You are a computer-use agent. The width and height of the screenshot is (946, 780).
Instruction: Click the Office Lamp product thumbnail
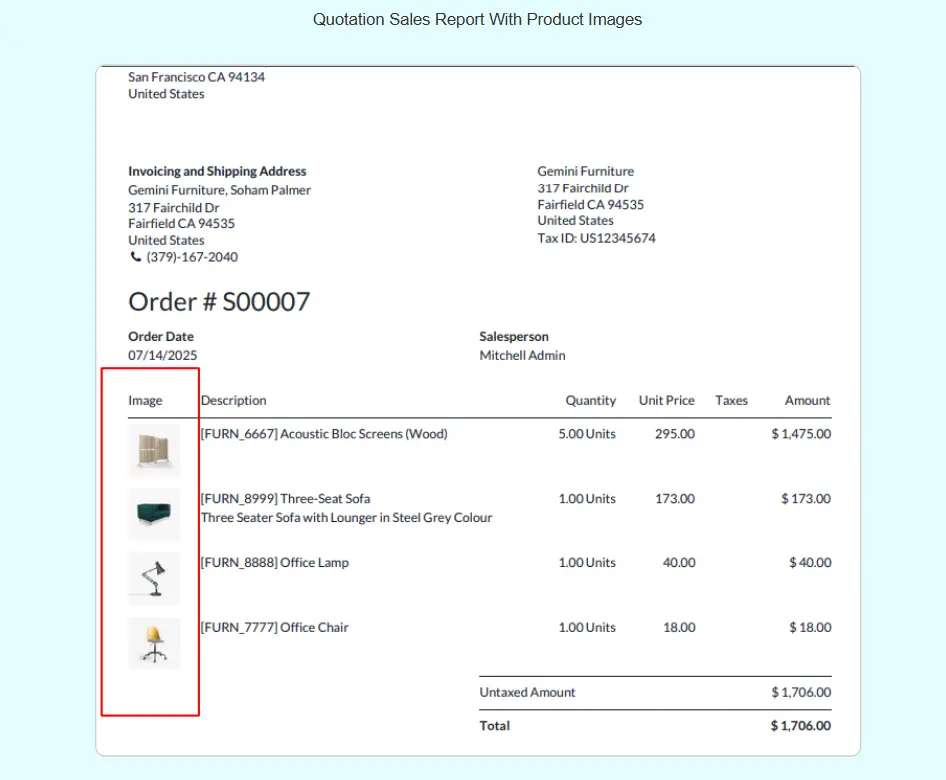(x=154, y=578)
